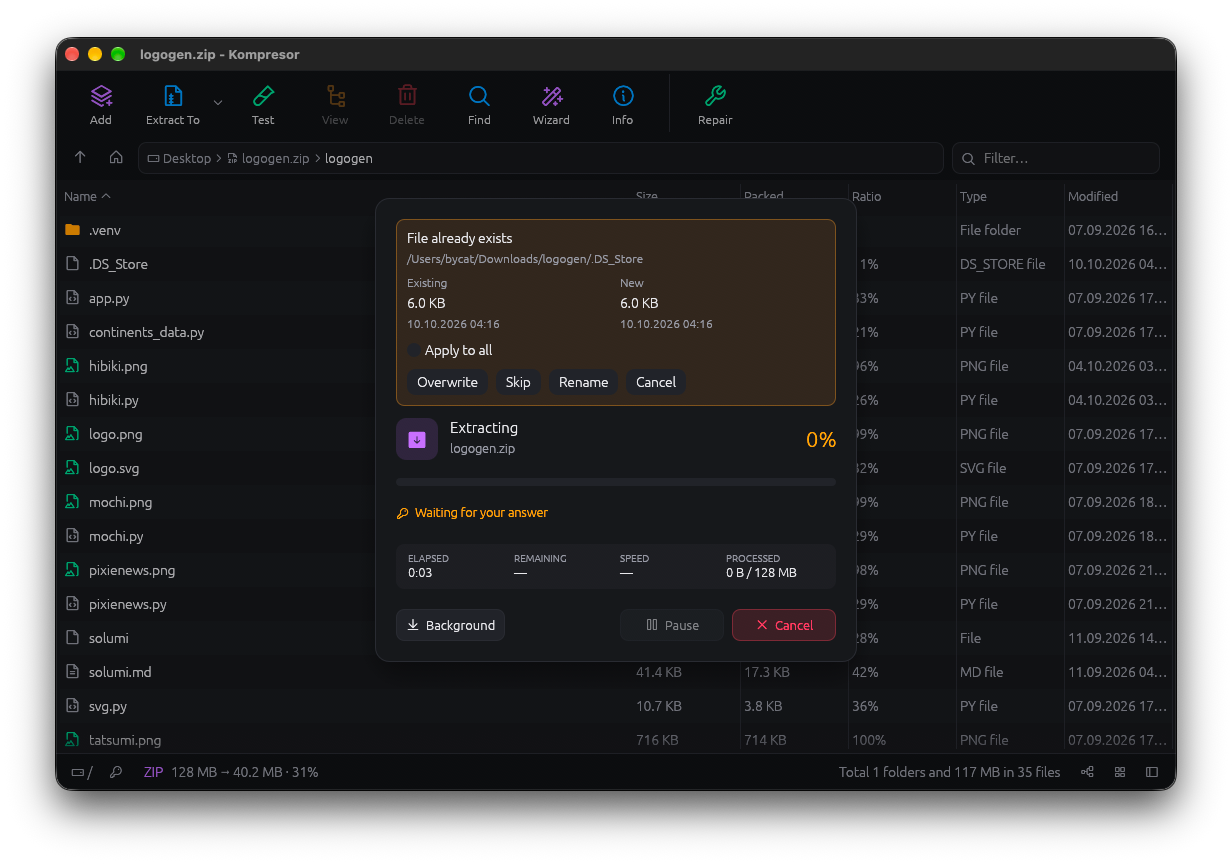Focus the Filter search field
Viewport: 1232px width, 864px height.
[1056, 158]
